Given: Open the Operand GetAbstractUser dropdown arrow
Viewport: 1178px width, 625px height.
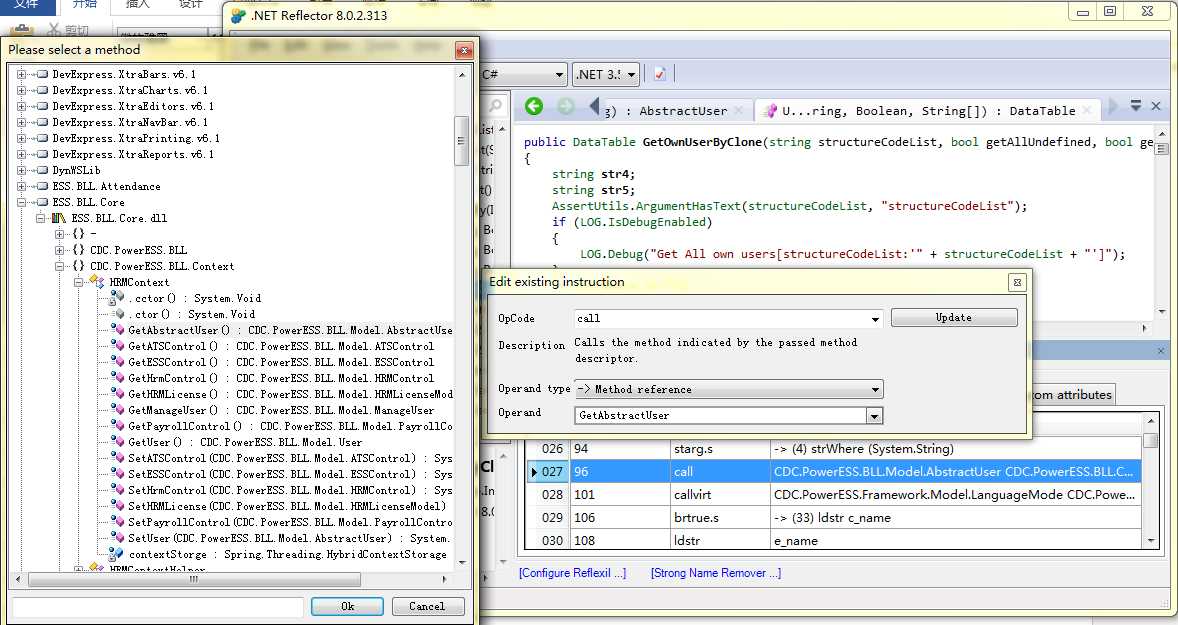Looking at the screenshot, I should 874,415.
